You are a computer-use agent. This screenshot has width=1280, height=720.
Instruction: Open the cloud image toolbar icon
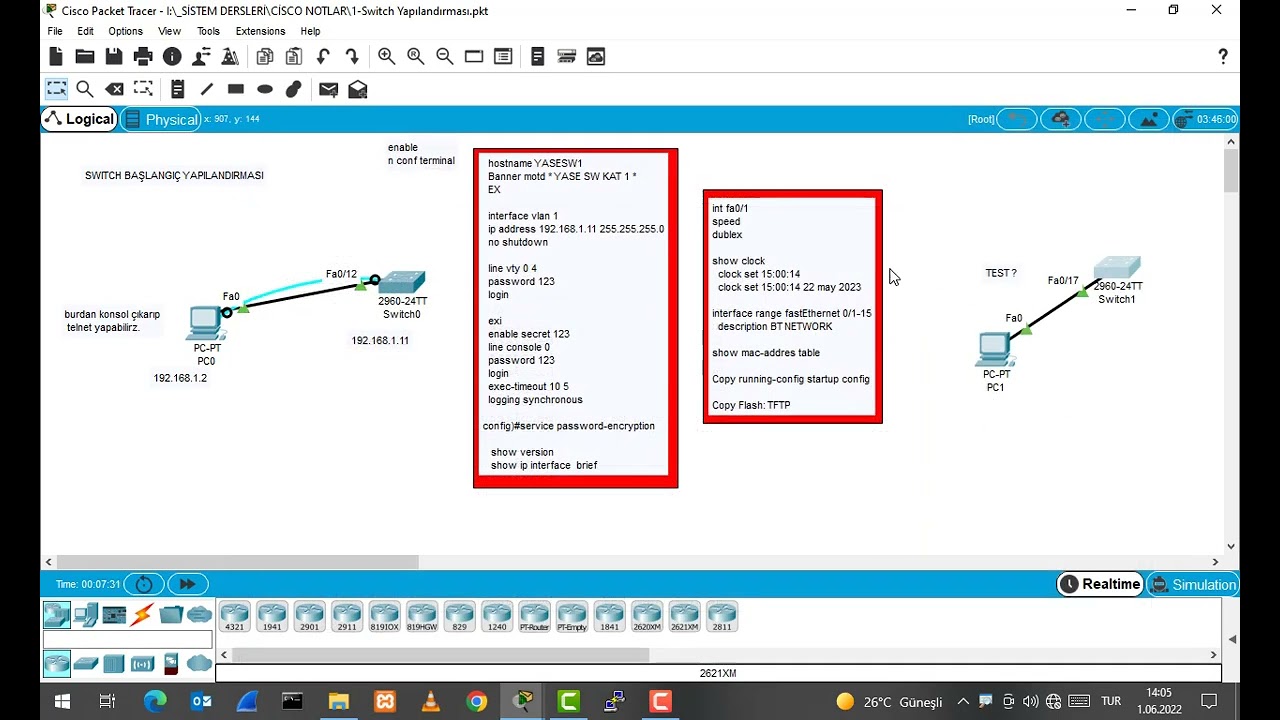coord(596,57)
